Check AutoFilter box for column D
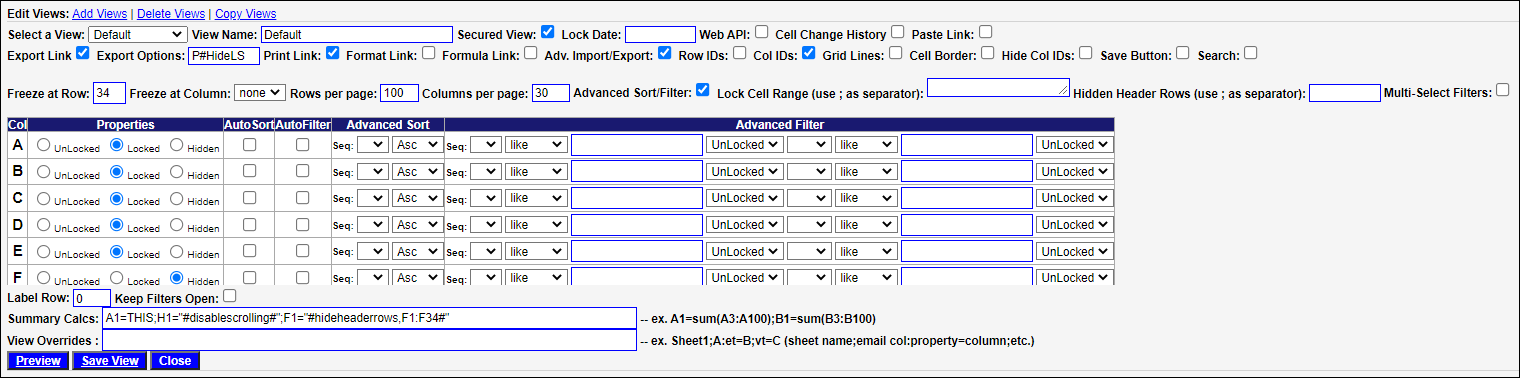The width and height of the screenshot is (1520, 378). pos(302,225)
